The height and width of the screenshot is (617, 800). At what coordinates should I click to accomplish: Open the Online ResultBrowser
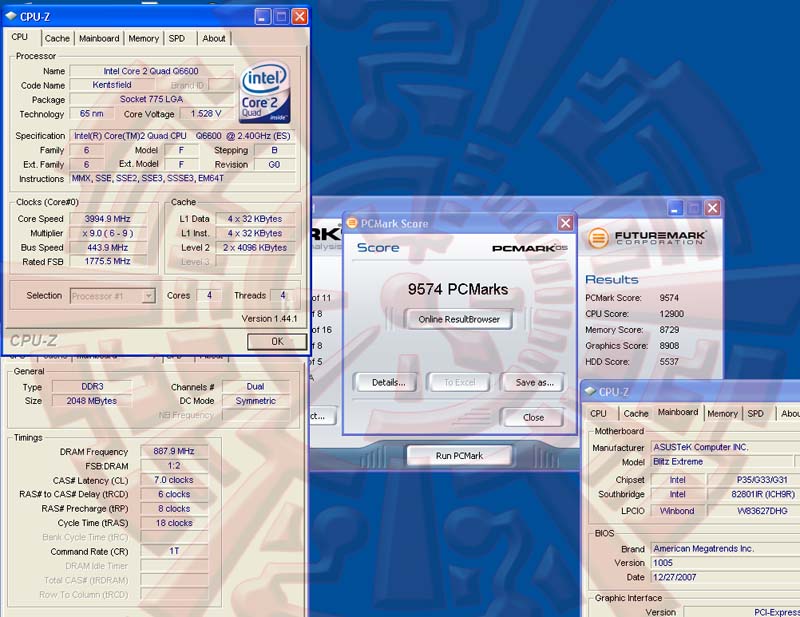click(459, 319)
